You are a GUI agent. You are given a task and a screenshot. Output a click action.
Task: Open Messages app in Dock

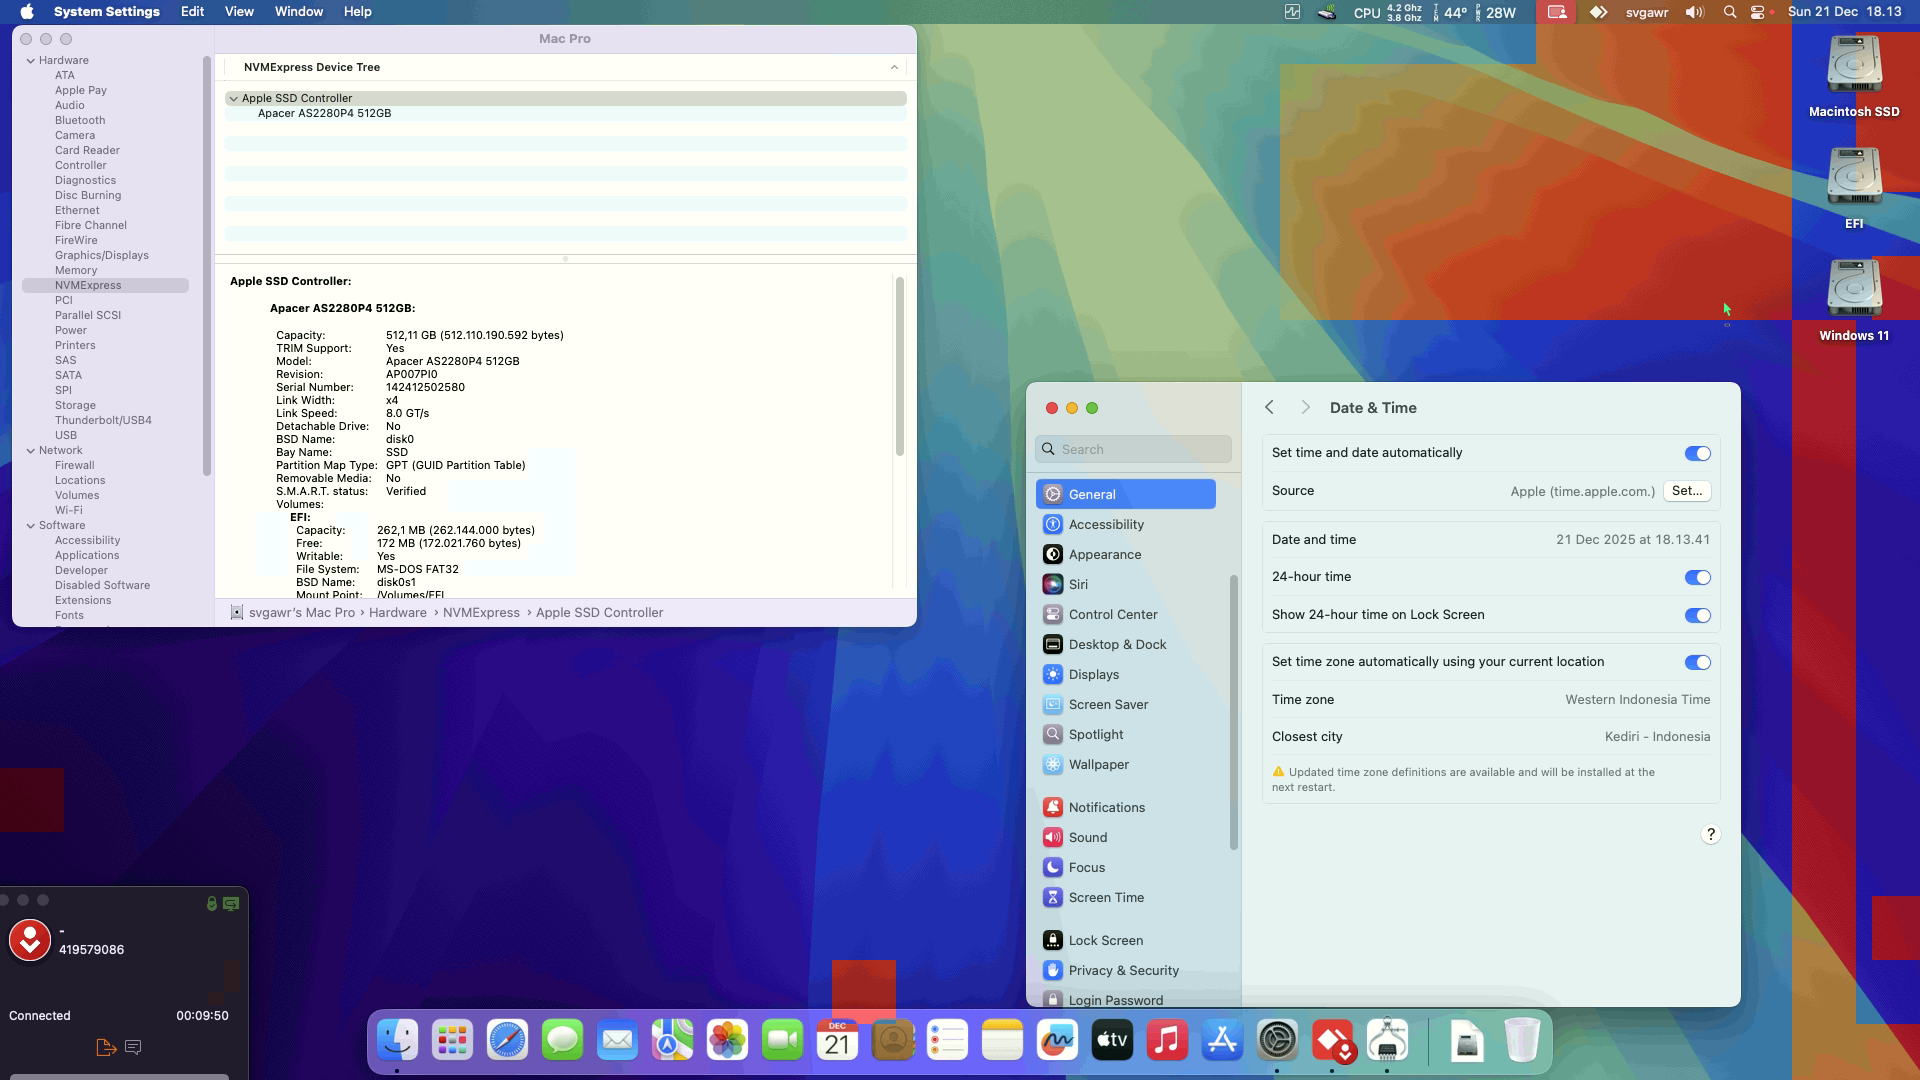(x=562, y=1041)
